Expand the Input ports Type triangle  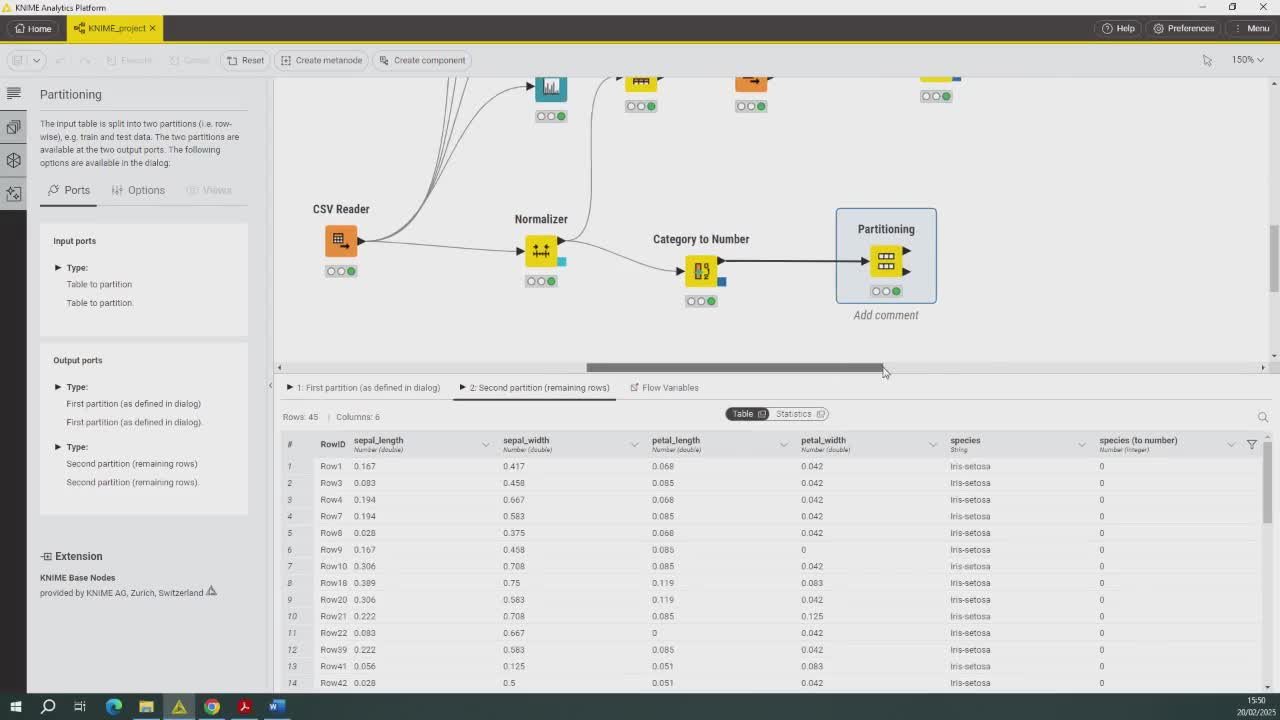(58, 268)
